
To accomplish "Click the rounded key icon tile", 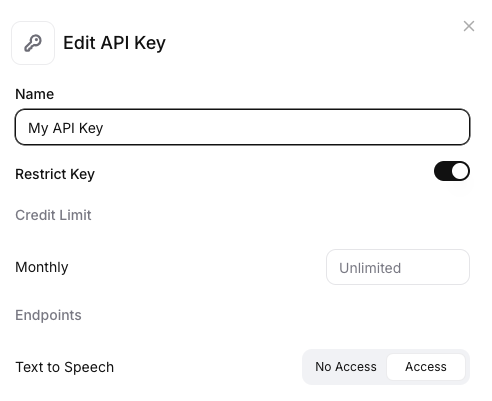I will pos(33,43).
